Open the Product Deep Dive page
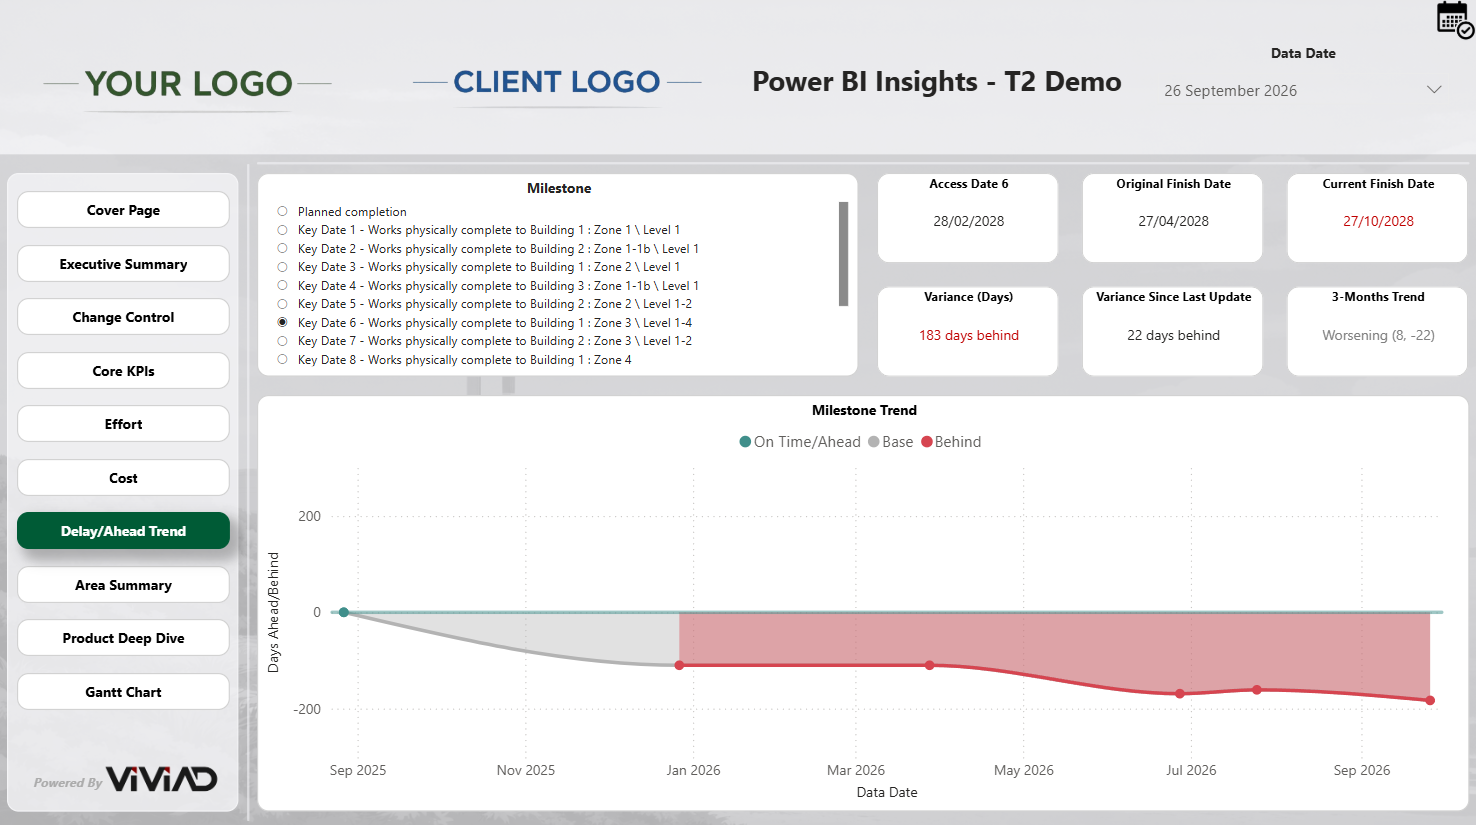This screenshot has width=1476, height=825. 123,638
